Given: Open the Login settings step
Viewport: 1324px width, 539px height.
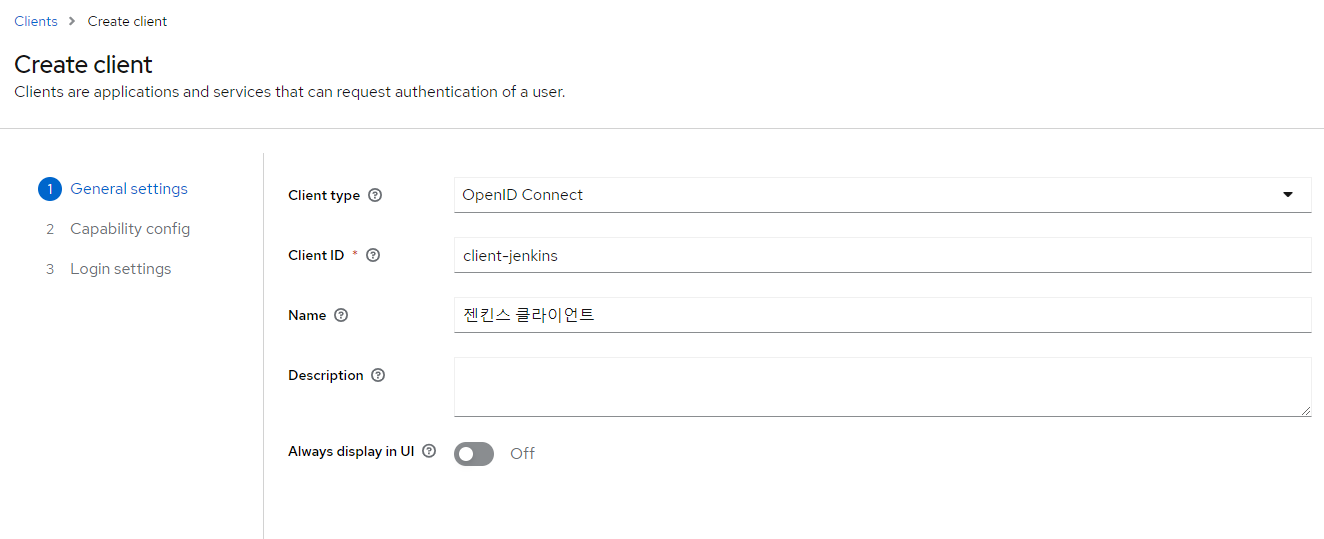Looking at the screenshot, I should (x=120, y=269).
